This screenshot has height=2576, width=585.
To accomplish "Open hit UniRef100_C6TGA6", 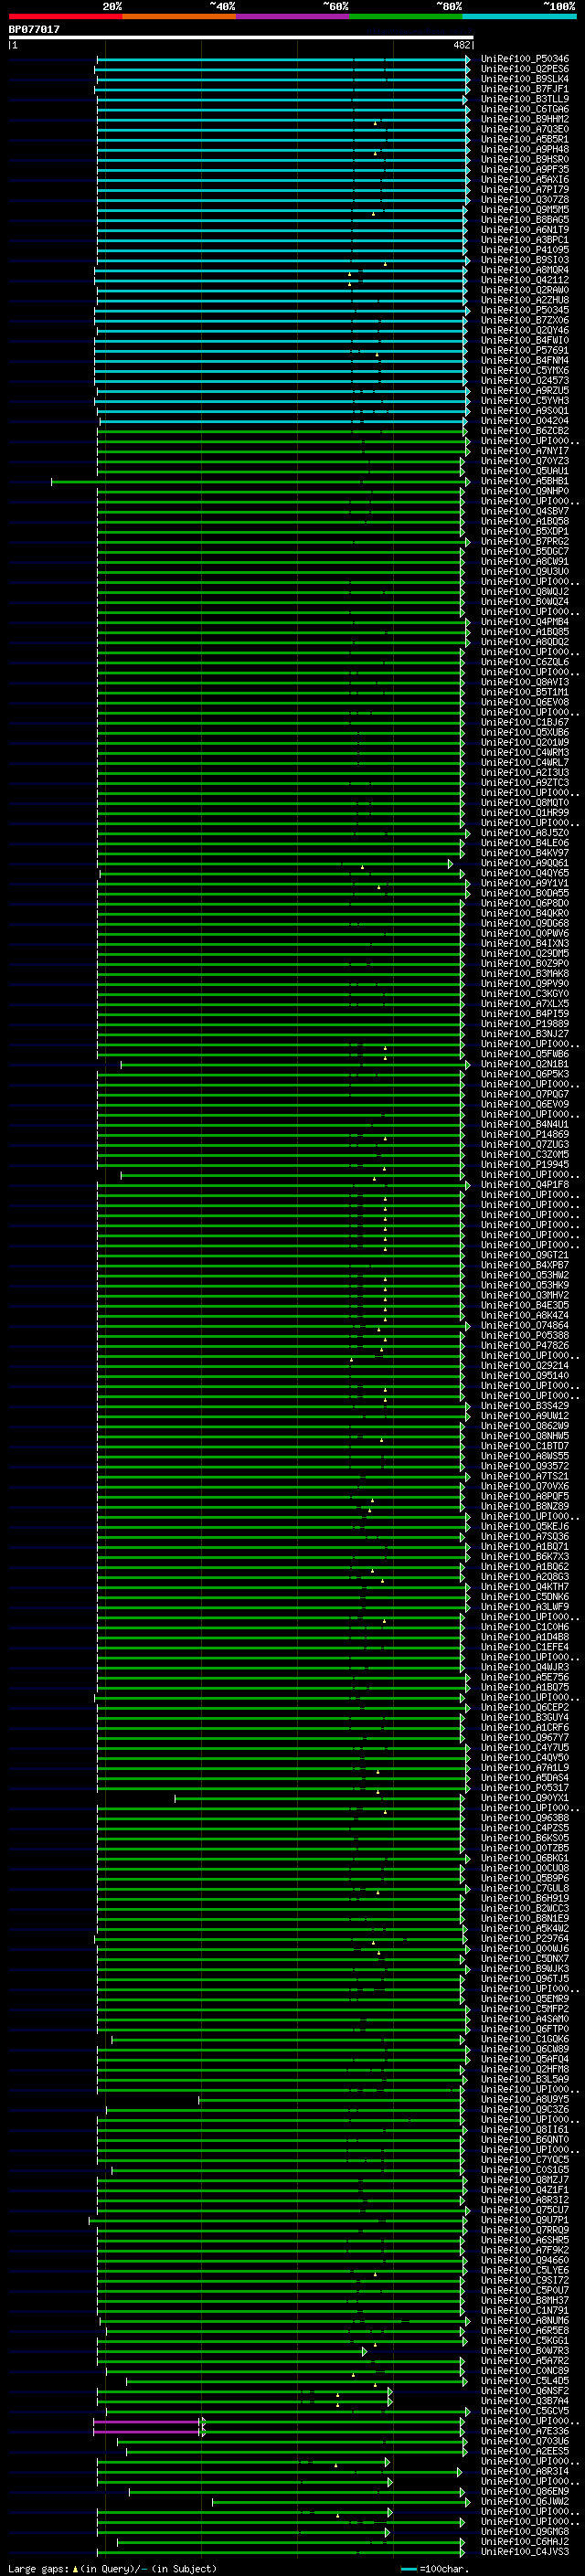I will tap(525, 109).
